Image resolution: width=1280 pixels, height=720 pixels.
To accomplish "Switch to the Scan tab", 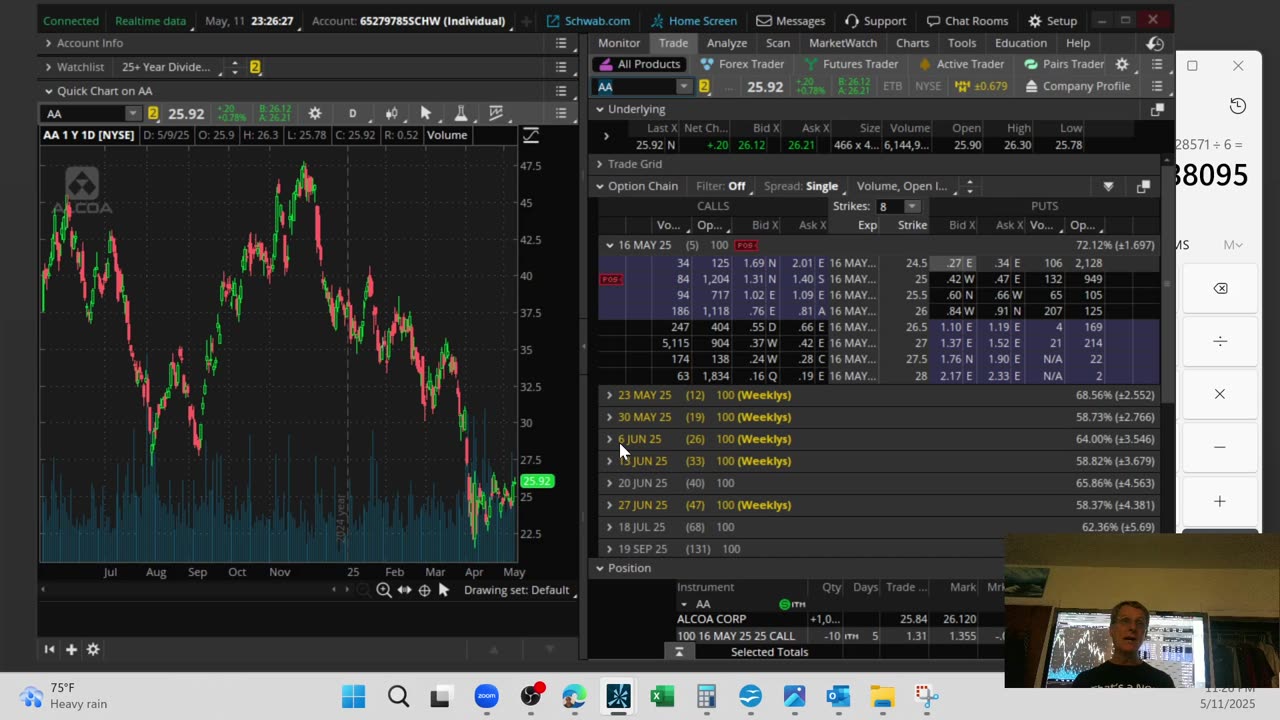I will pos(778,43).
